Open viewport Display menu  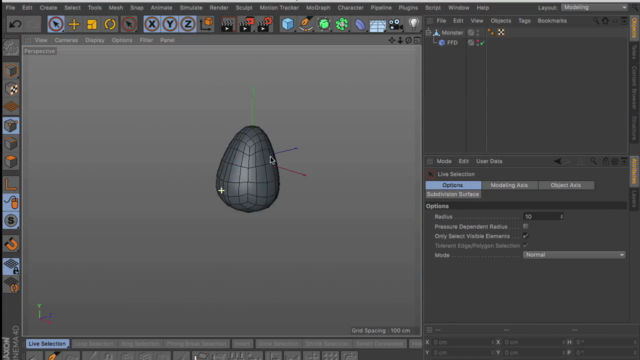(x=95, y=40)
